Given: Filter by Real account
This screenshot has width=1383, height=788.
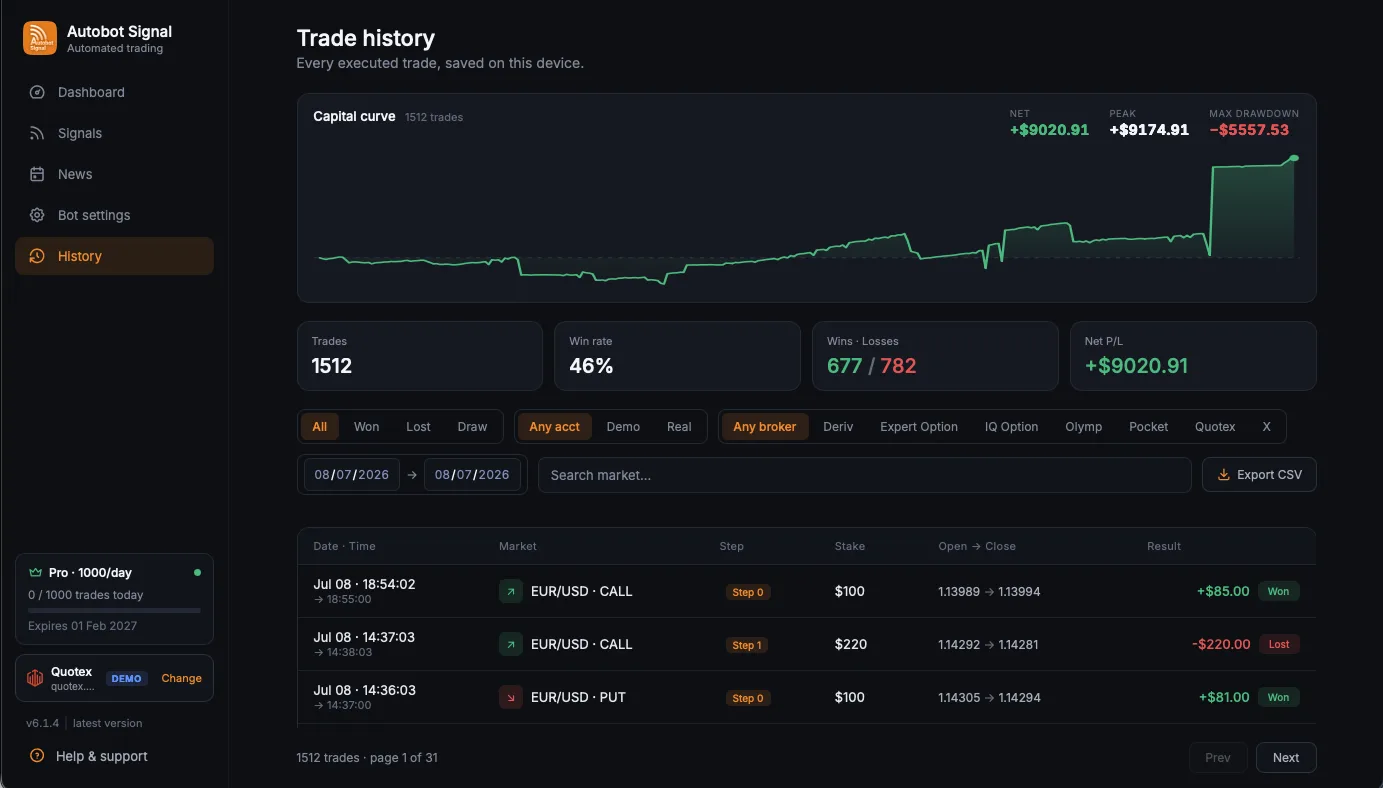Looking at the screenshot, I should [x=679, y=426].
